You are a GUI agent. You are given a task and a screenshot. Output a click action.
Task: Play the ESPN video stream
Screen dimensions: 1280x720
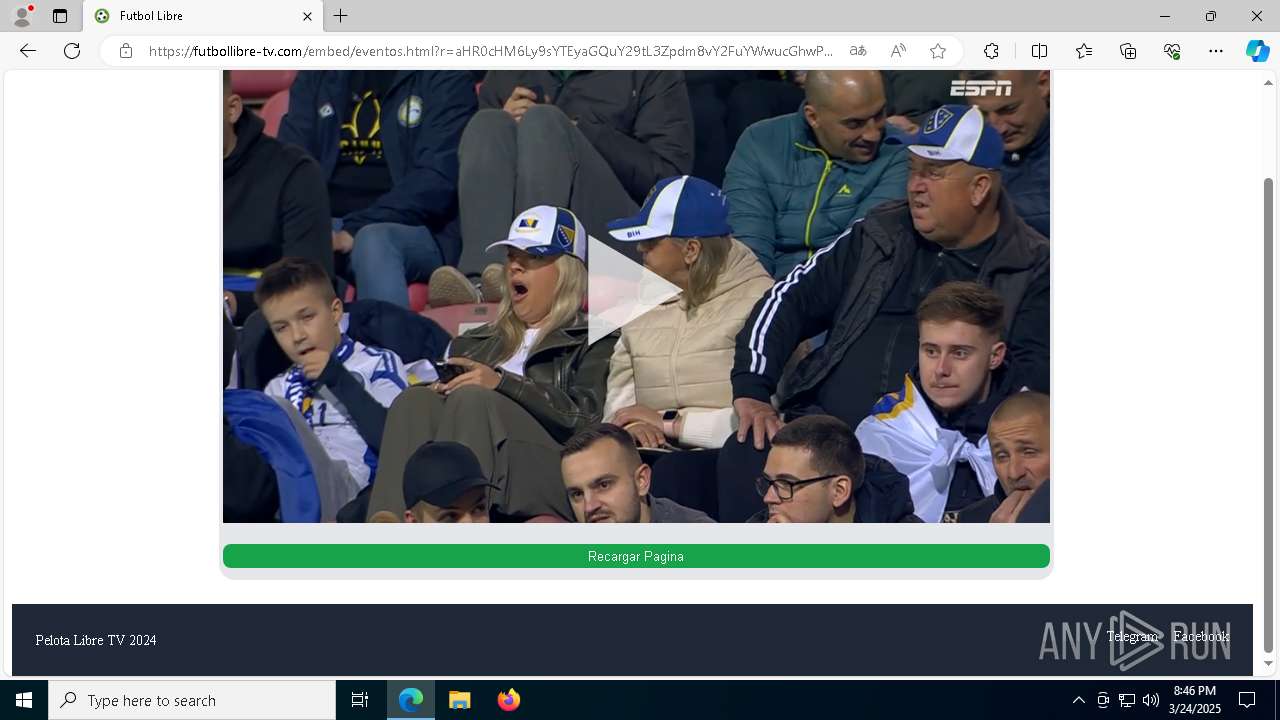pos(634,291)
